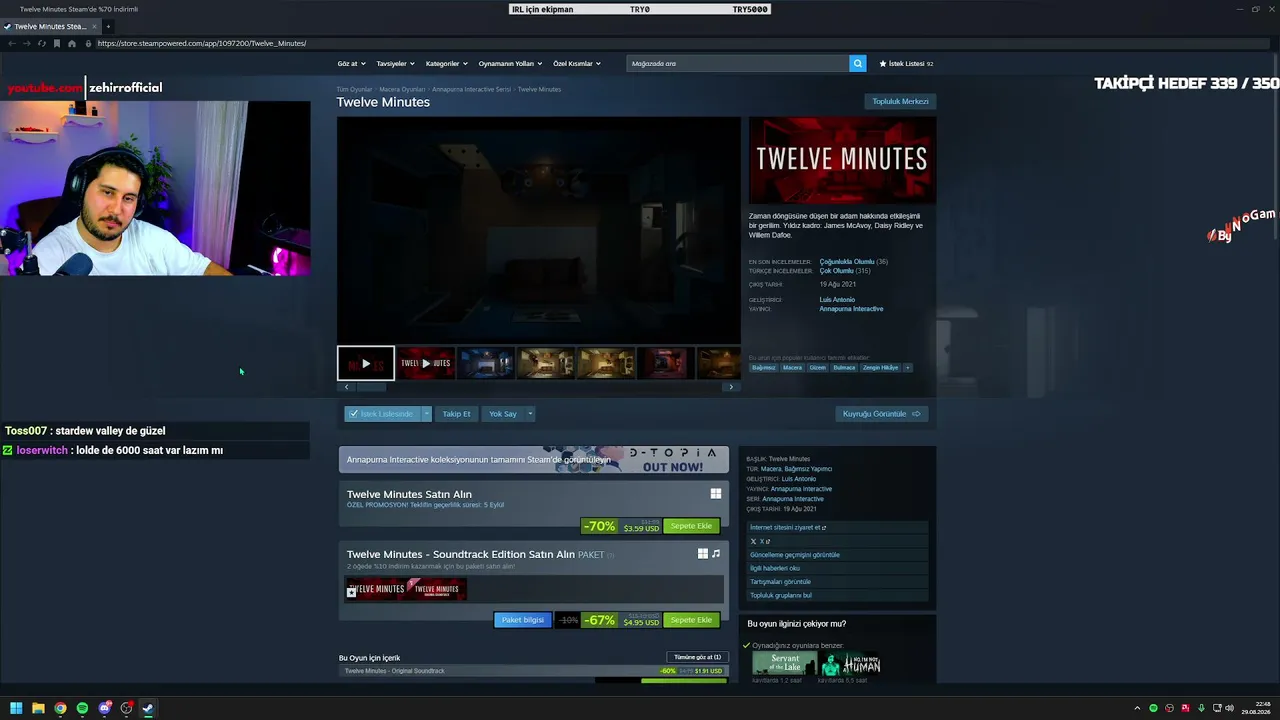Open the Soundtrack Edition bundle image
This screenshot has height=720, width=1280.
tap(406, 589)
